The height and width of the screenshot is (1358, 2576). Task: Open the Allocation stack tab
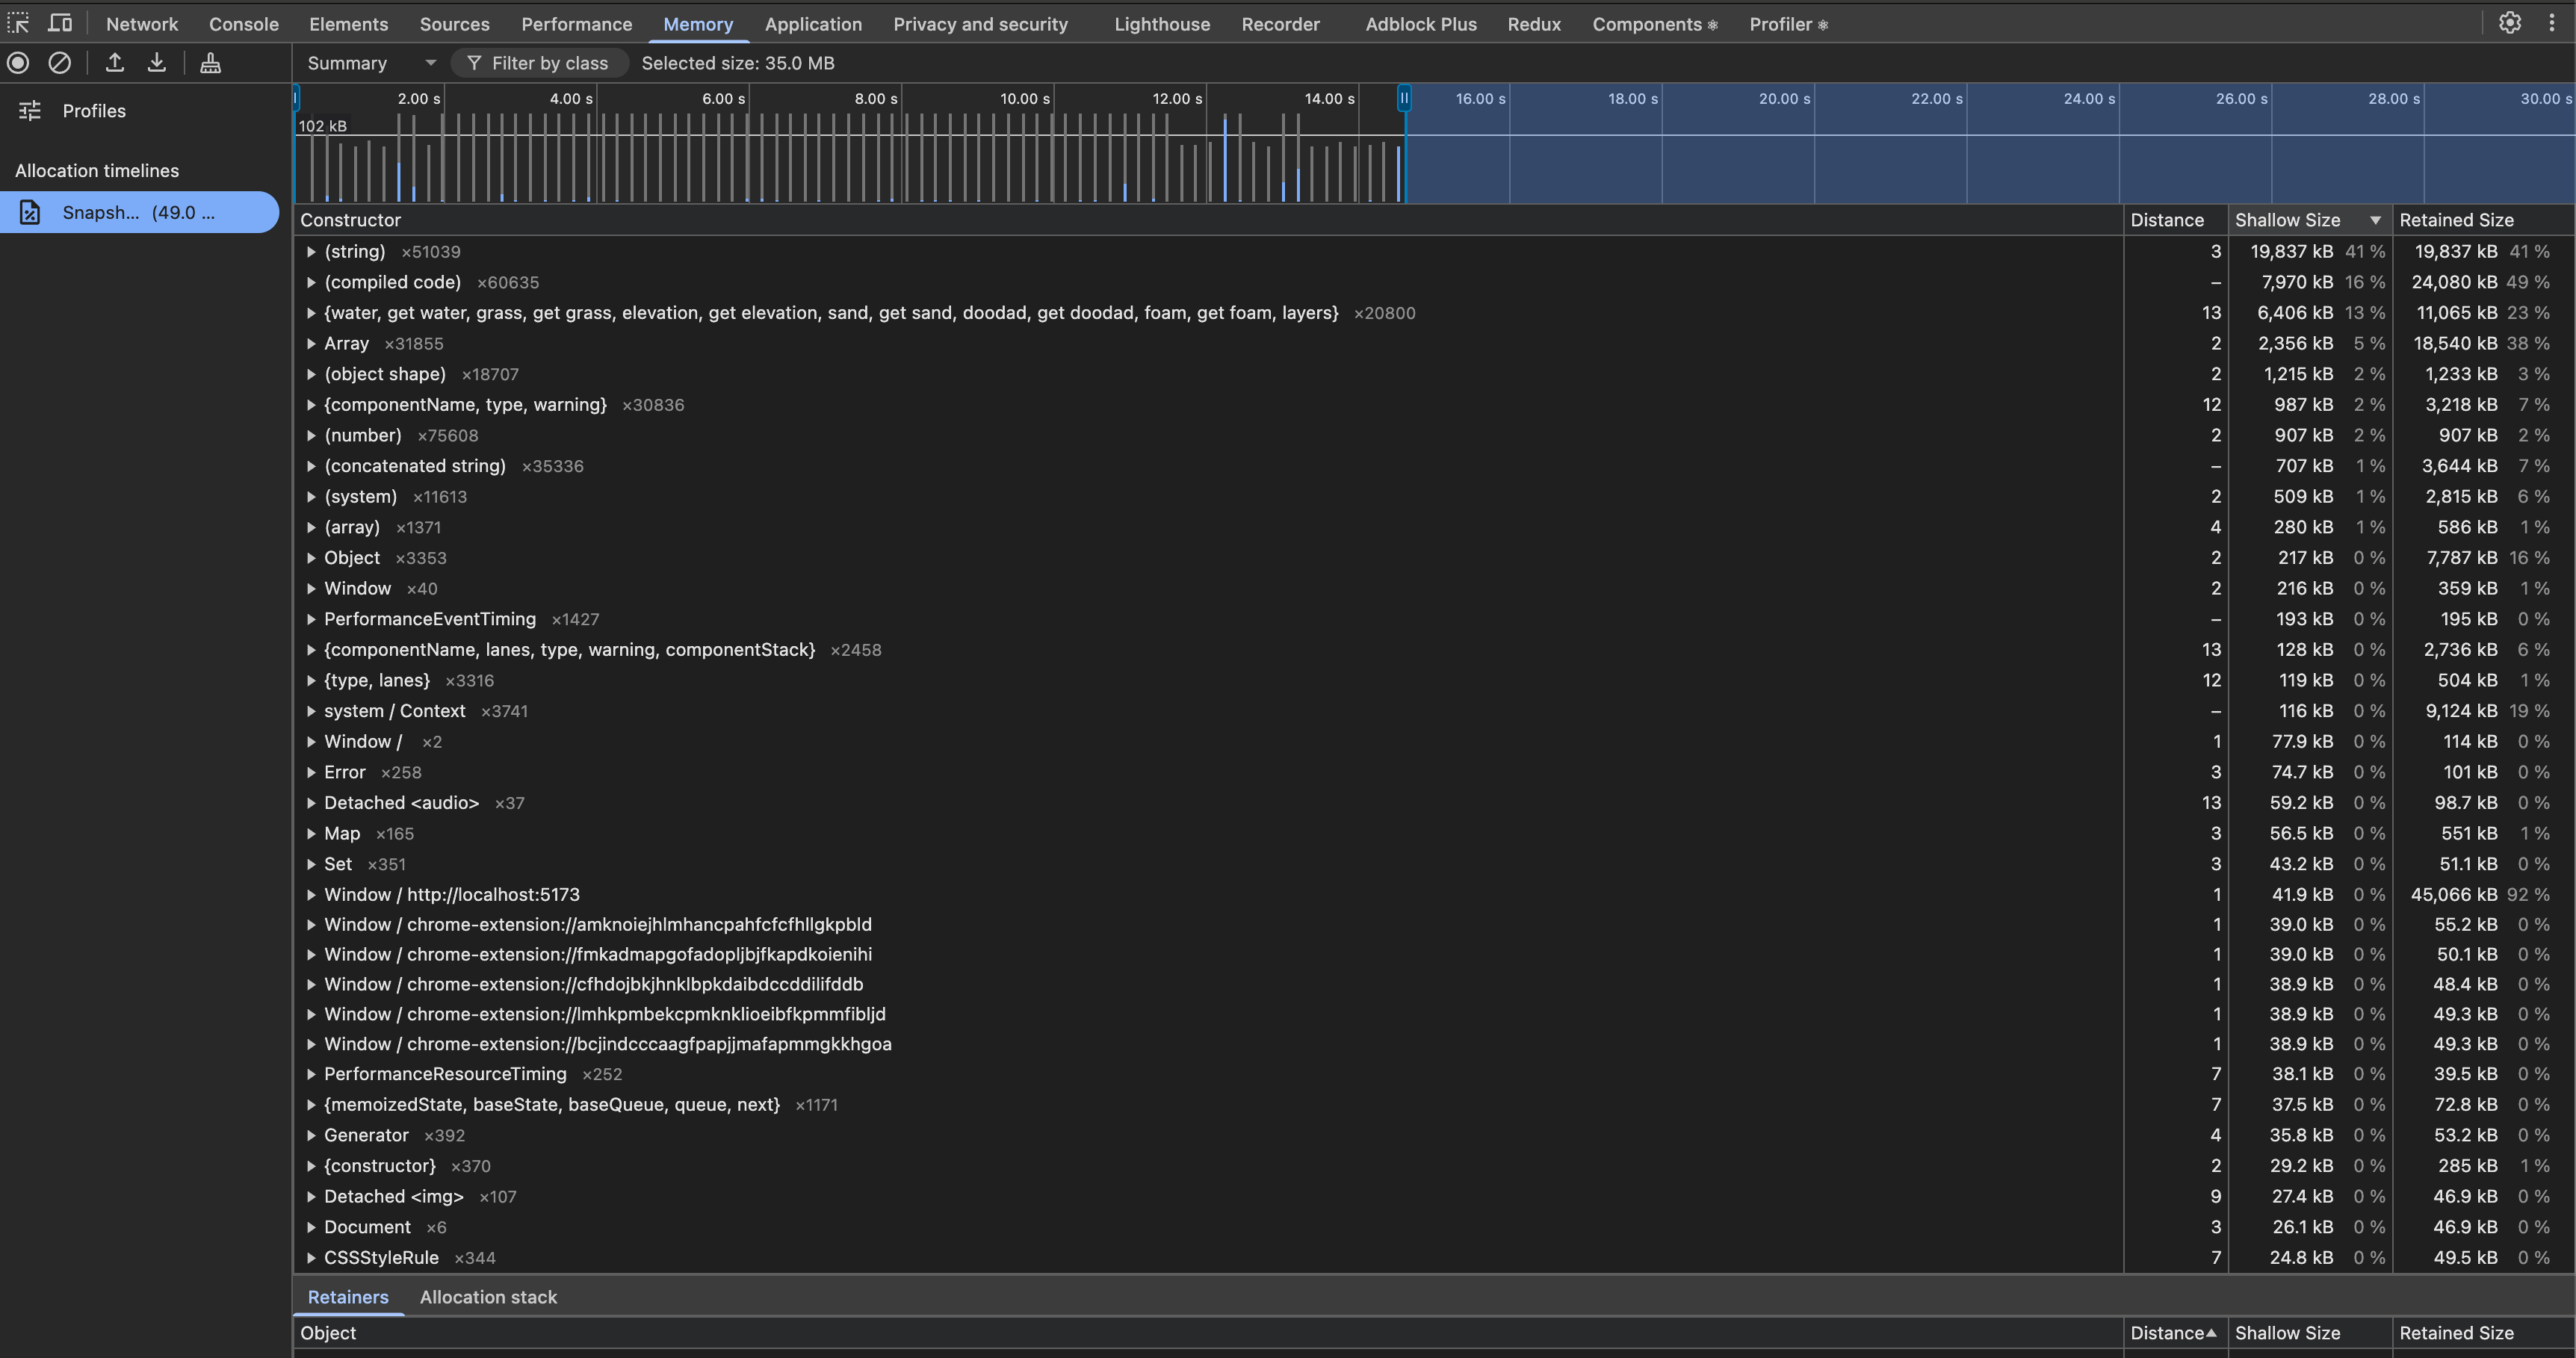point(488,1297)
